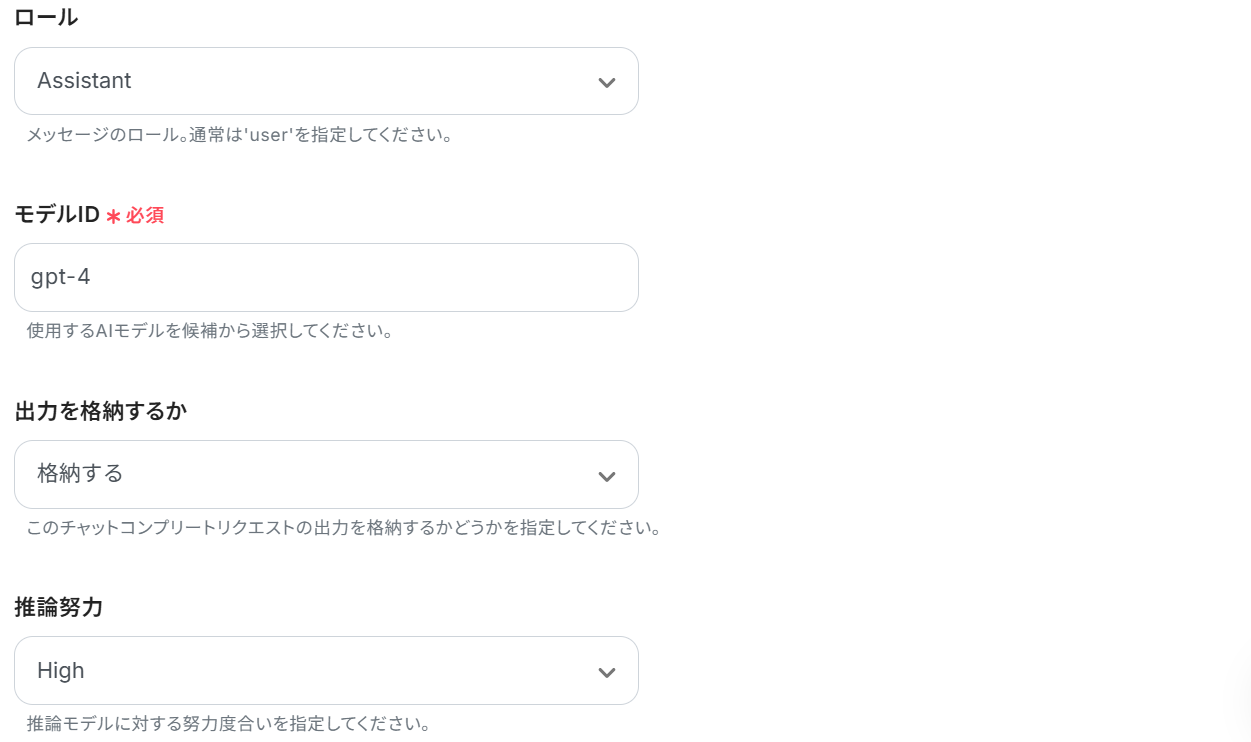Open the ロール dropdown showing Assistant
This screenshot has width=1251, height=742.
(x=326, y=81)
